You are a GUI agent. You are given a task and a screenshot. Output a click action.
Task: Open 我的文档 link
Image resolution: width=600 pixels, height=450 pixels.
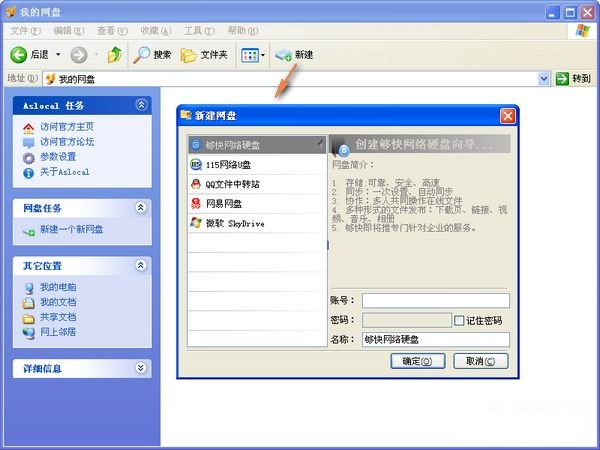click(x=58, y=302)
